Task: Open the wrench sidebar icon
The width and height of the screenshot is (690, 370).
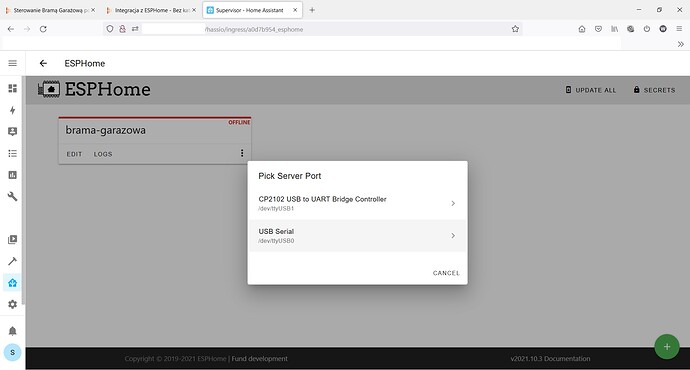Action: pyautogui.click(x=12, y=196)
